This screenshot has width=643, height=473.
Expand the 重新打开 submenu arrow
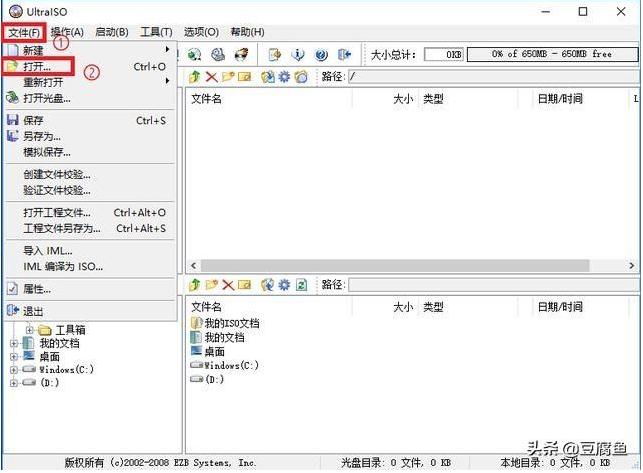[167, 81]
